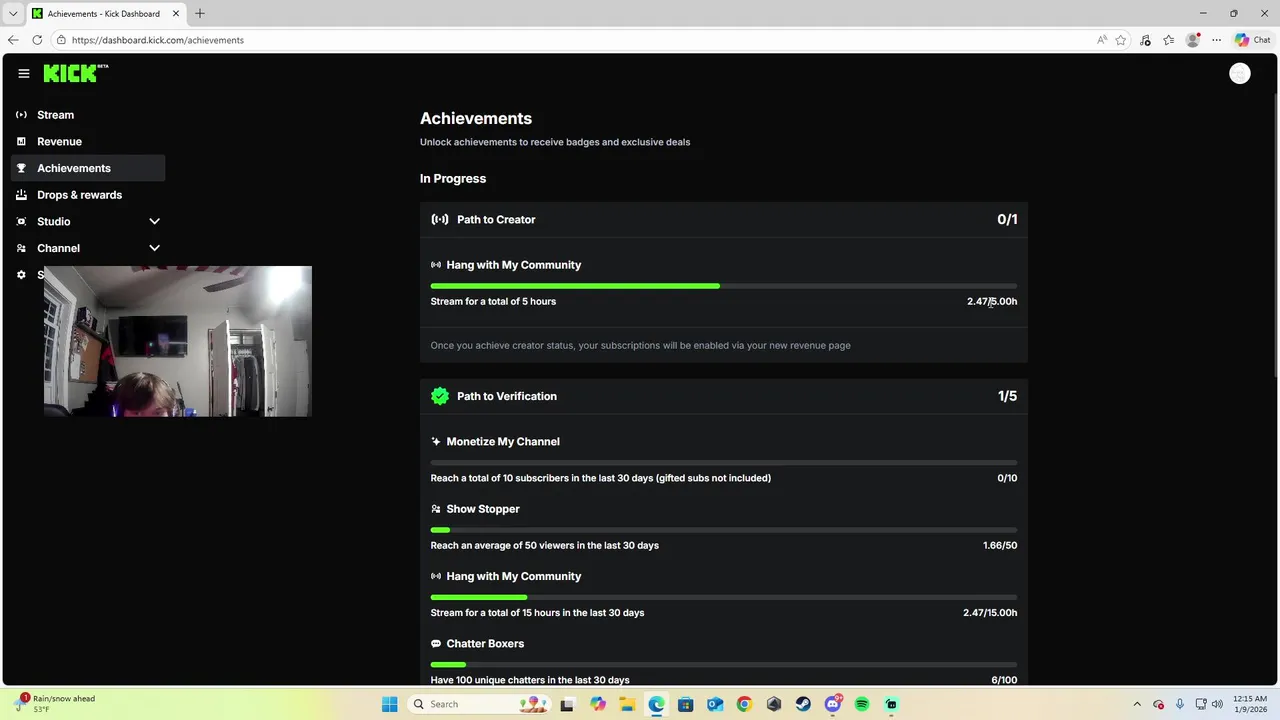The height and width of the screenshot is (720, 1280).
Task: Click the Achievements trophy icon
Action: tap(21, 168)
